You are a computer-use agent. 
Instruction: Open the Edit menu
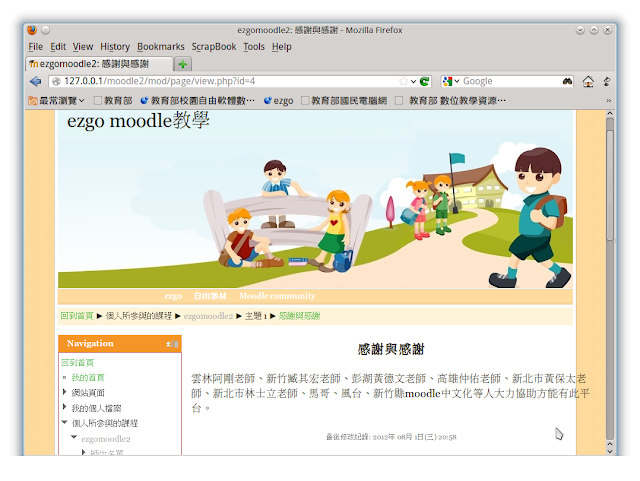[58, 47]
